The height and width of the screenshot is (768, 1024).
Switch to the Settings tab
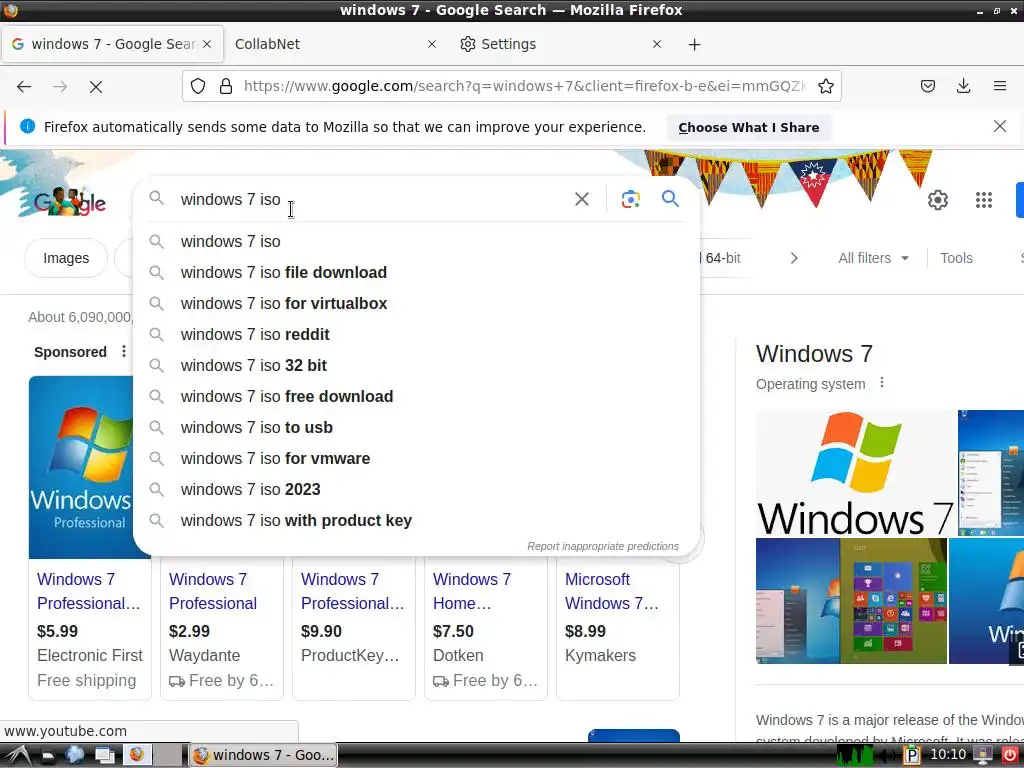click(x=560, y=44)
